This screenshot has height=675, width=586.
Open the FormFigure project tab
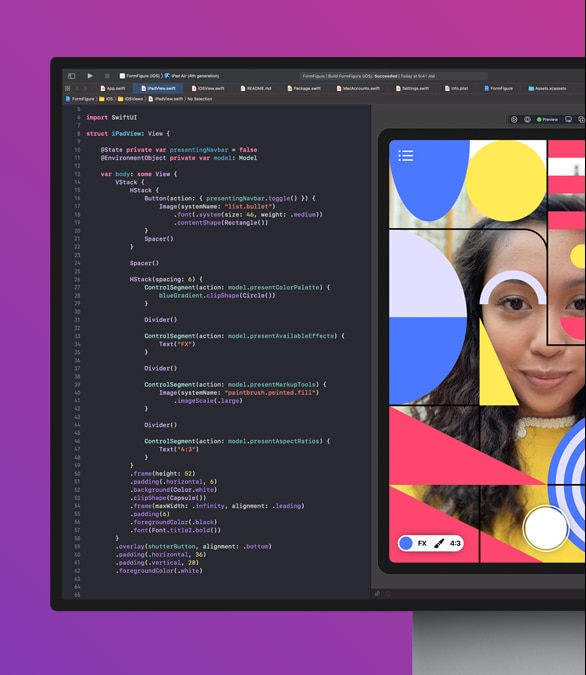tap(499, 88)
